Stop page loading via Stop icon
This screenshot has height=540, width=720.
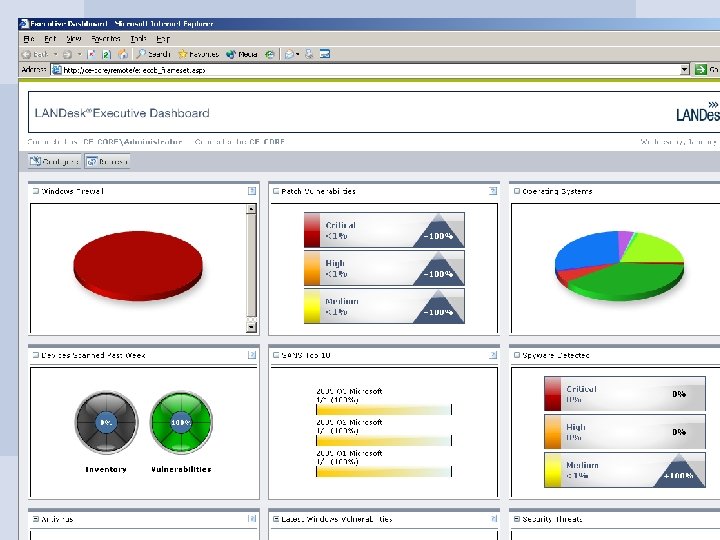[91, 54]
